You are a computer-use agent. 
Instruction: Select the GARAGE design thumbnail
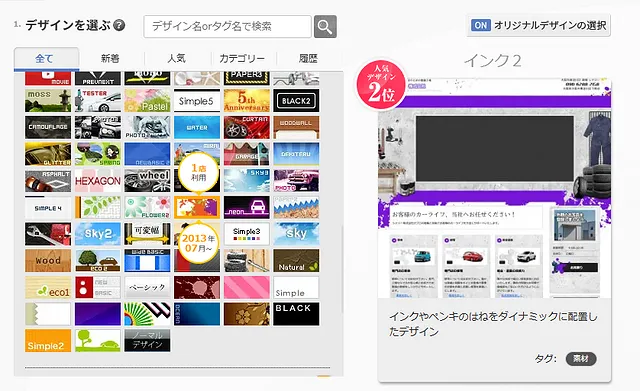click(247, 154)
